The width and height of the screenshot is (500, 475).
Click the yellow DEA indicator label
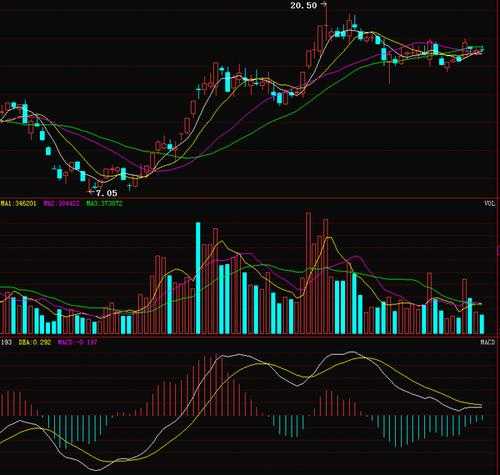[x=35, y=342]
